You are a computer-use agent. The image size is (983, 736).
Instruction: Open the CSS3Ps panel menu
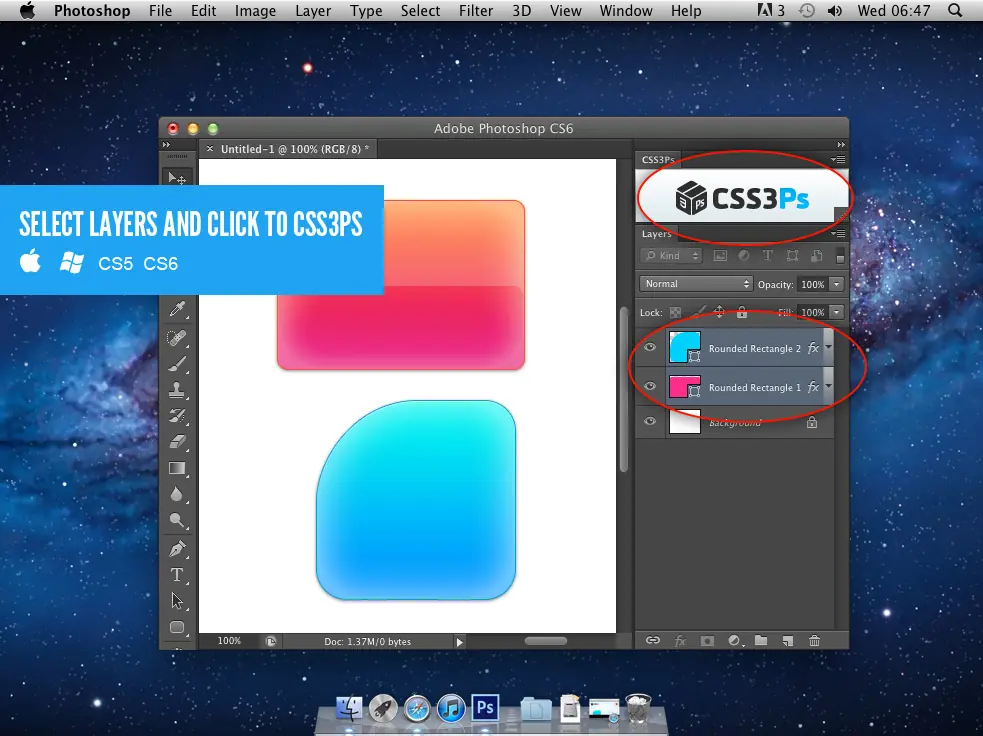(x=838, y=159)
